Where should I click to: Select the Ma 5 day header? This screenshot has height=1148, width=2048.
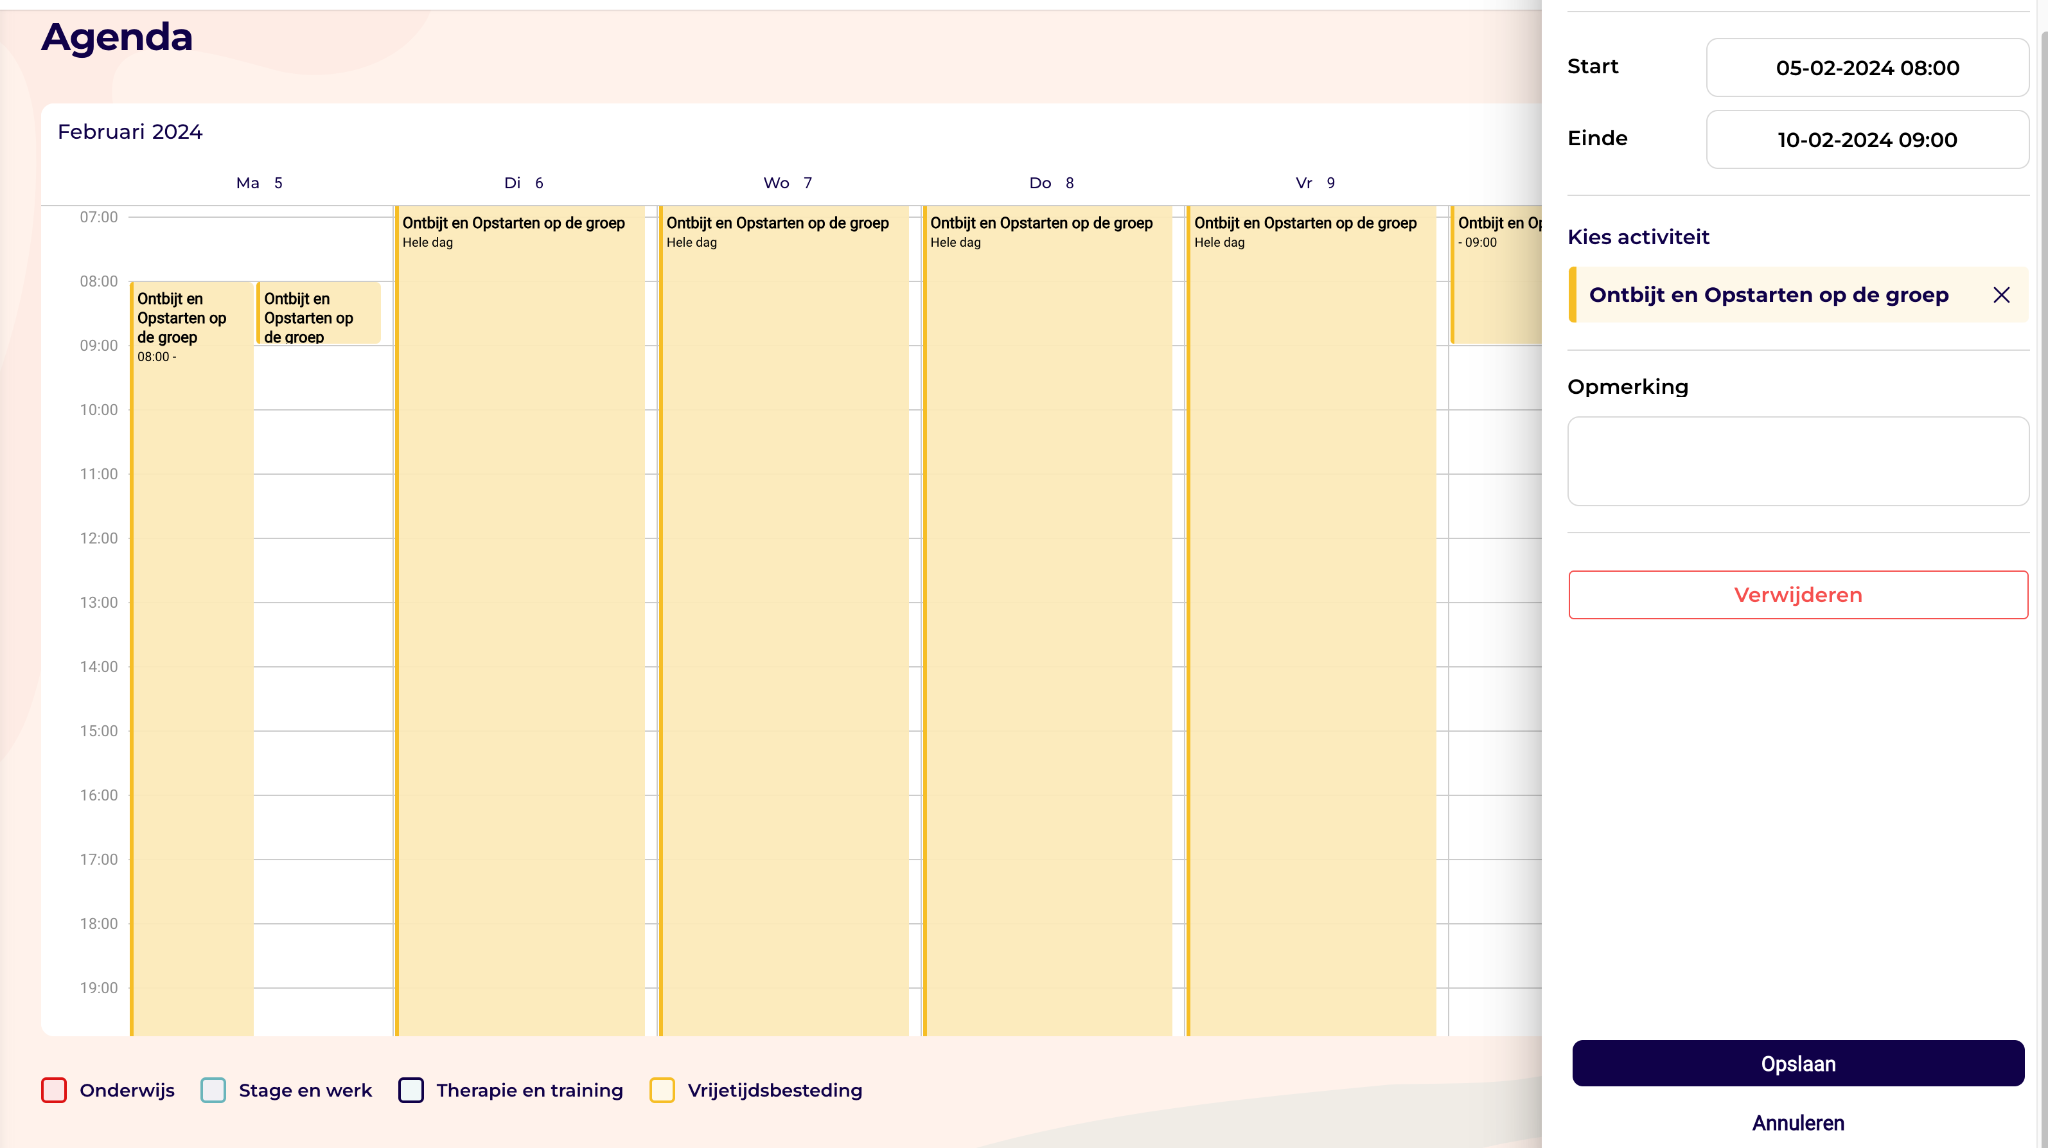pyautogui.click(x=259, y=183)
